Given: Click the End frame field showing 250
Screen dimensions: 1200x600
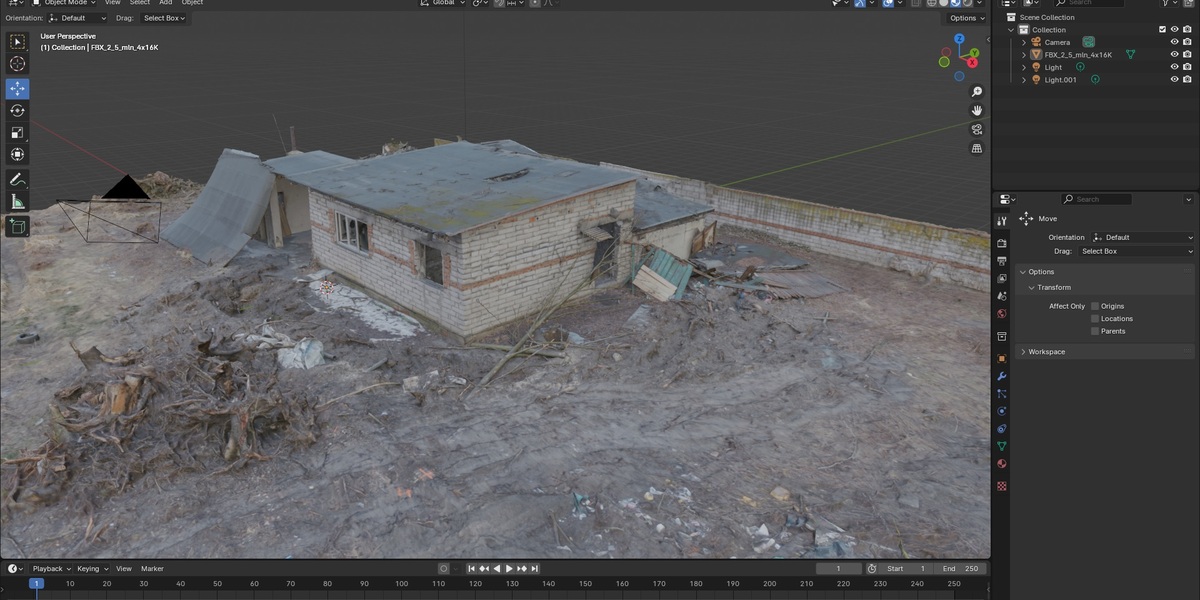Looking at the screenshot, I should coord(961,569).
